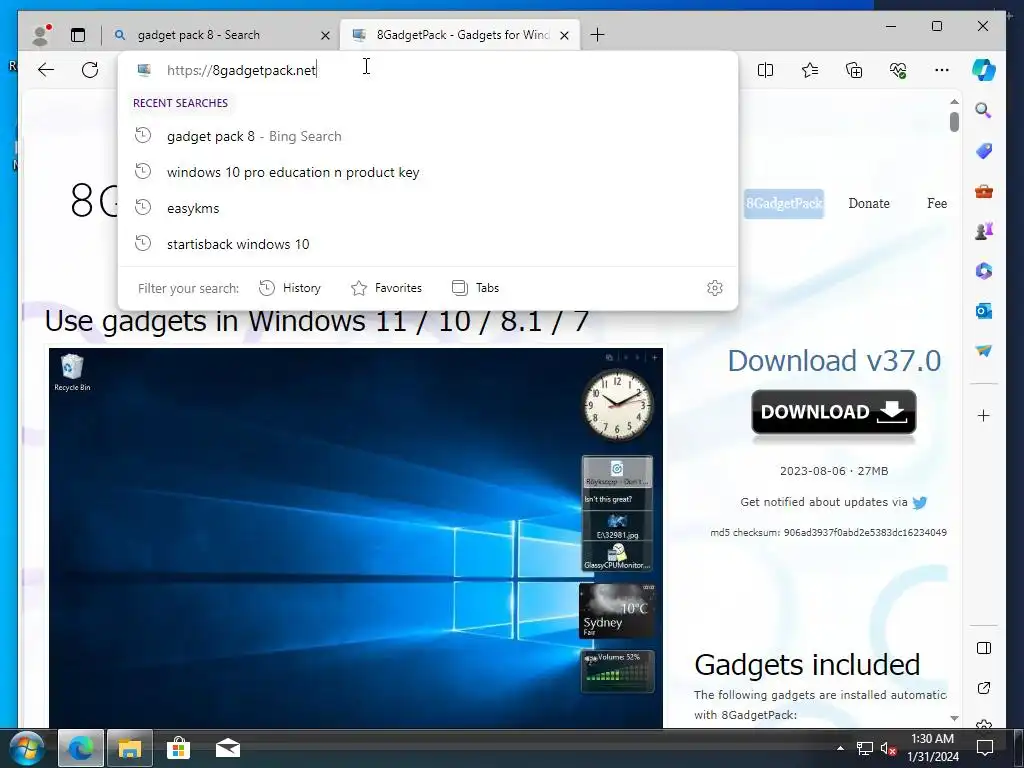This screenshot has height=768, width=1024.
Task: Click the black DOWNLOAD button
Action: (x=834, y=412)
